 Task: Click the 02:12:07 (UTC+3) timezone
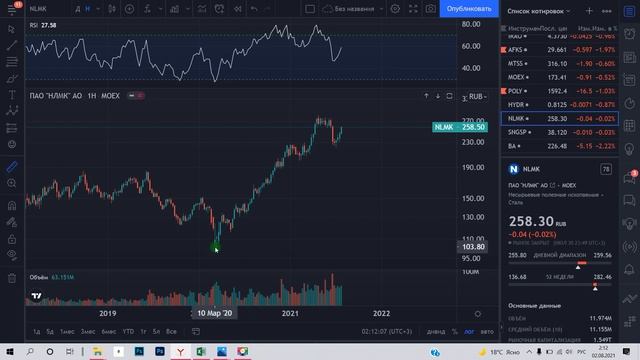coord(387,331)
